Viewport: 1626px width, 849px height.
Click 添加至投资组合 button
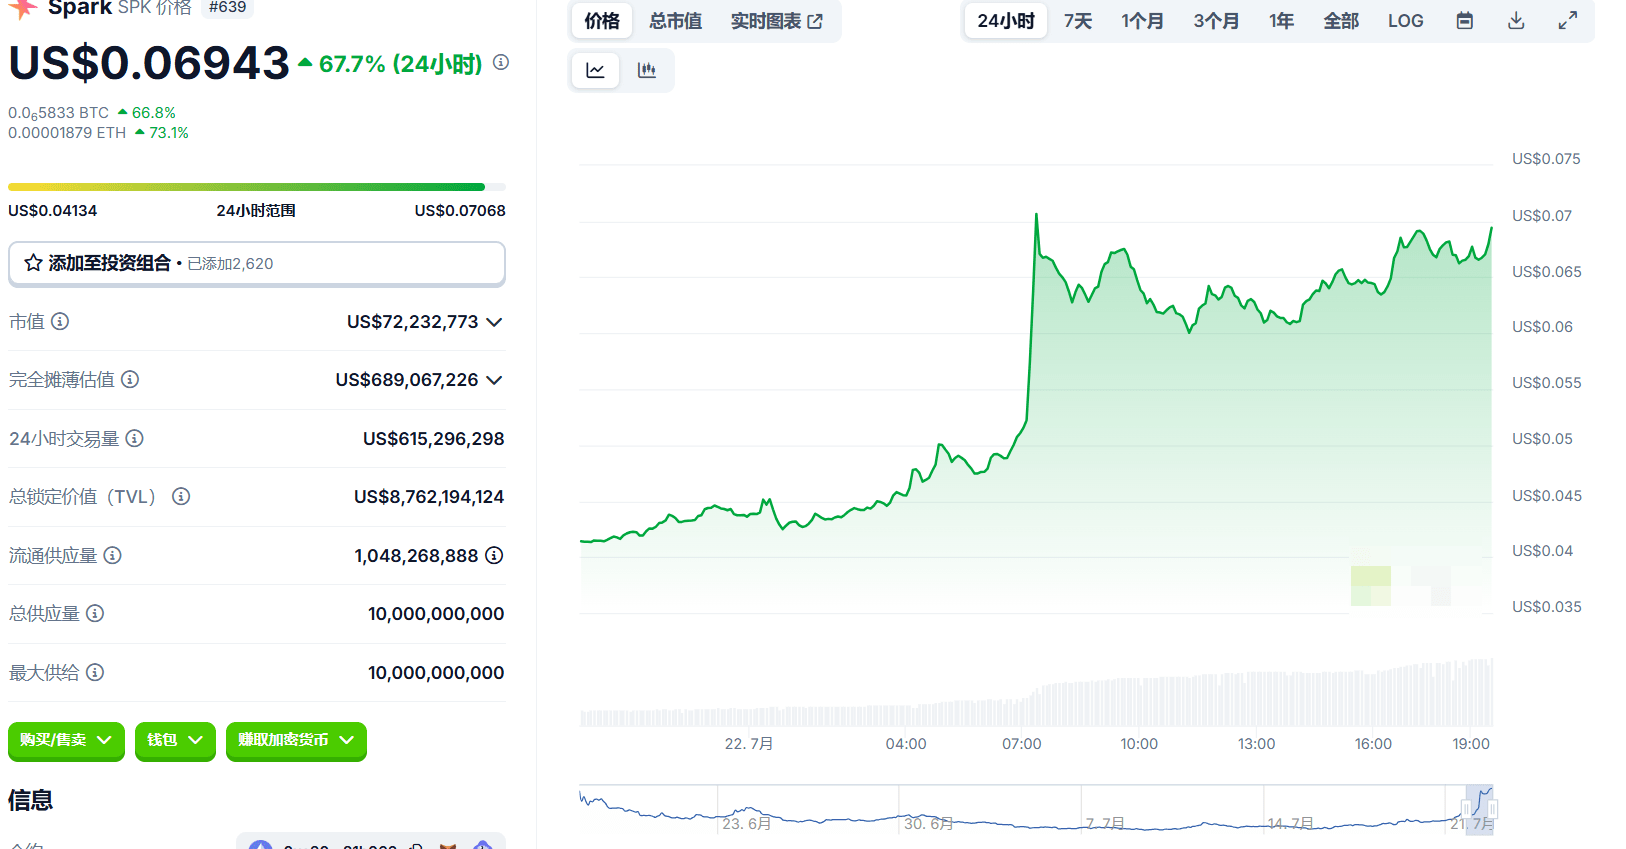(x=256, y=263)
